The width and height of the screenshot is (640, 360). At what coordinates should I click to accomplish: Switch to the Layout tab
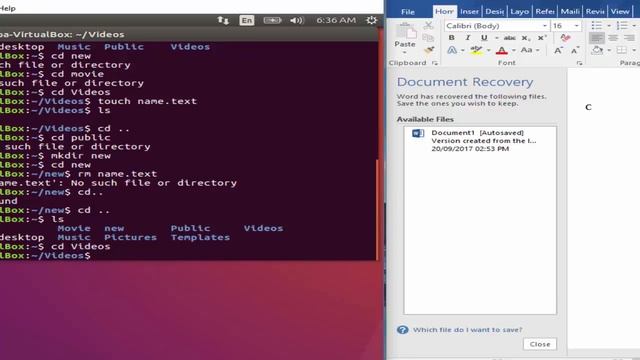point(520,11)
